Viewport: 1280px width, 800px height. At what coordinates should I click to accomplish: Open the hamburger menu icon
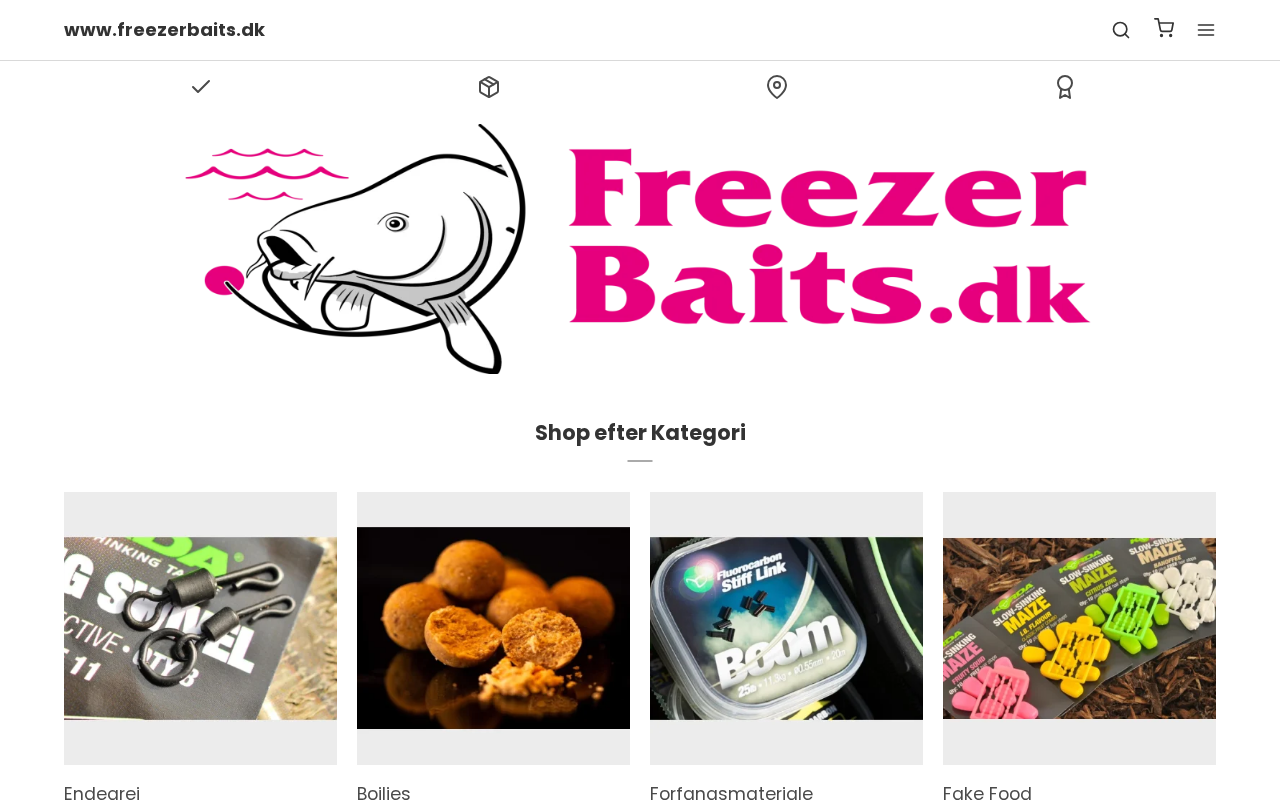1206,30
